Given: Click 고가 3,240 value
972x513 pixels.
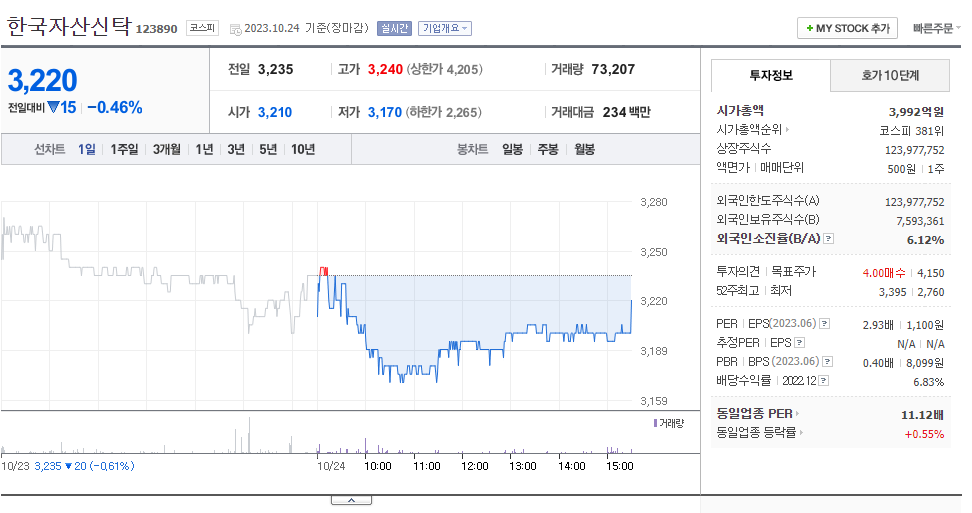Looking at the screenshot, I should [385, 69].
